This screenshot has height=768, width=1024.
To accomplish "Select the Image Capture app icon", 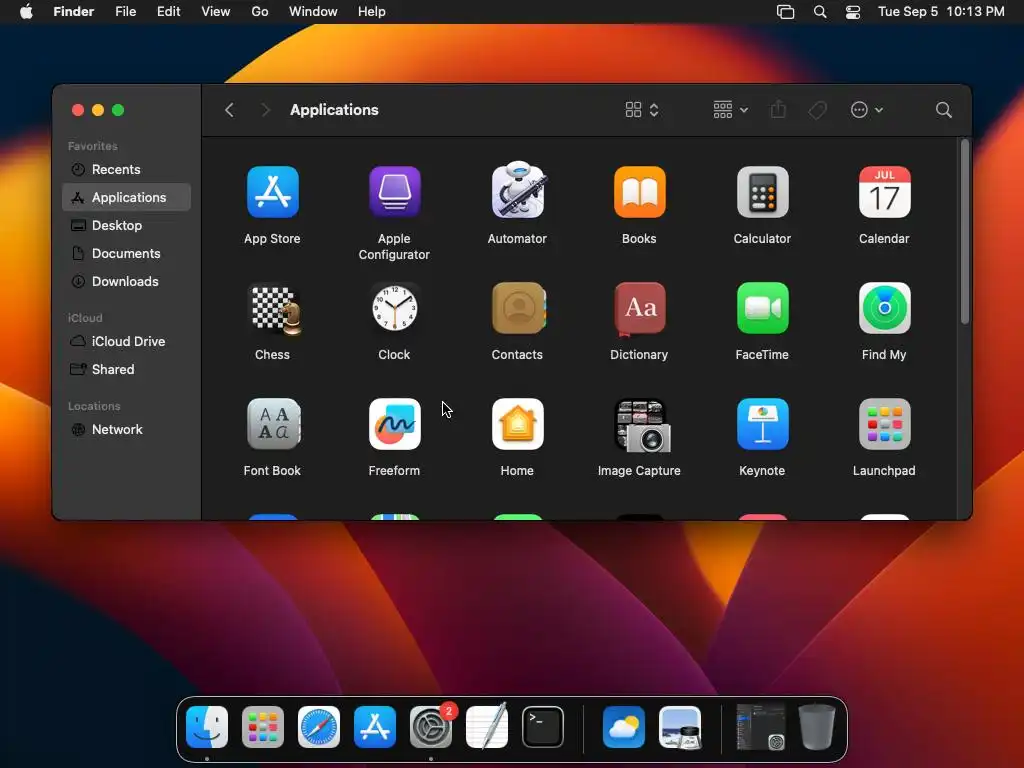I will click(x=642, y=426).
